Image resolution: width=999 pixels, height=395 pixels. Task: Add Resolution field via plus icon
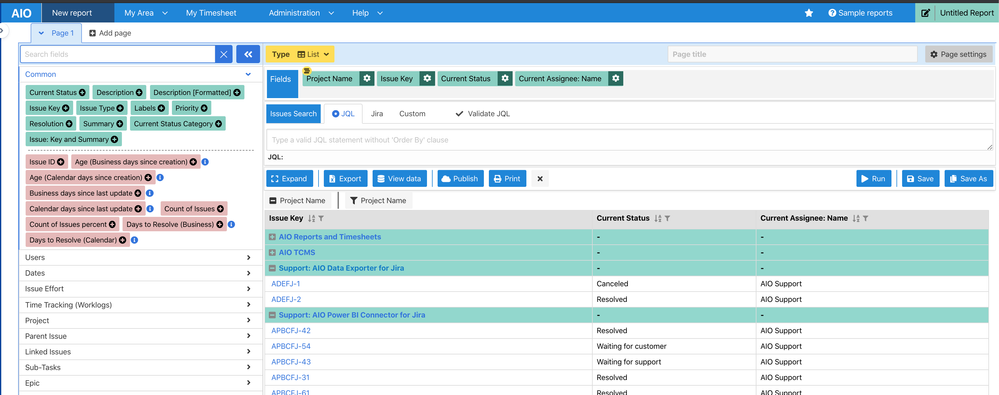[x=69, y=124]
